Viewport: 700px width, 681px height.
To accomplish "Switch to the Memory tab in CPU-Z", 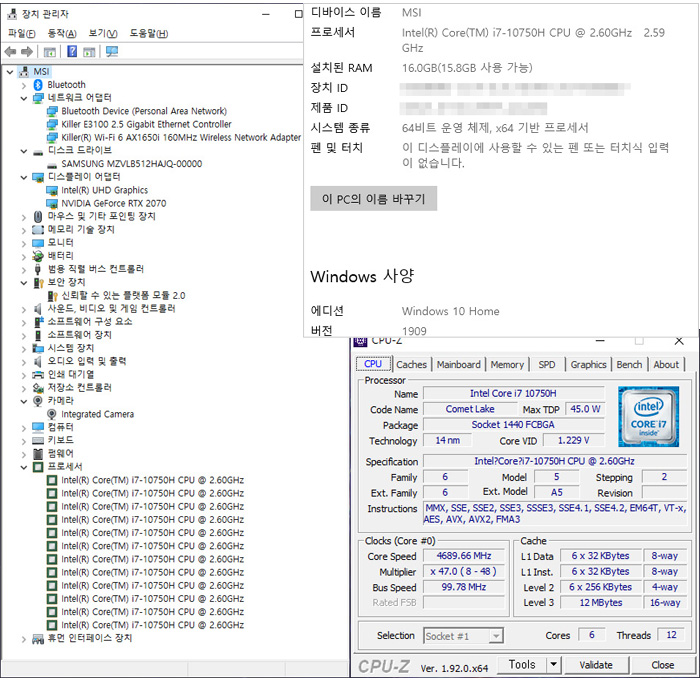I will tap(507, 365).
